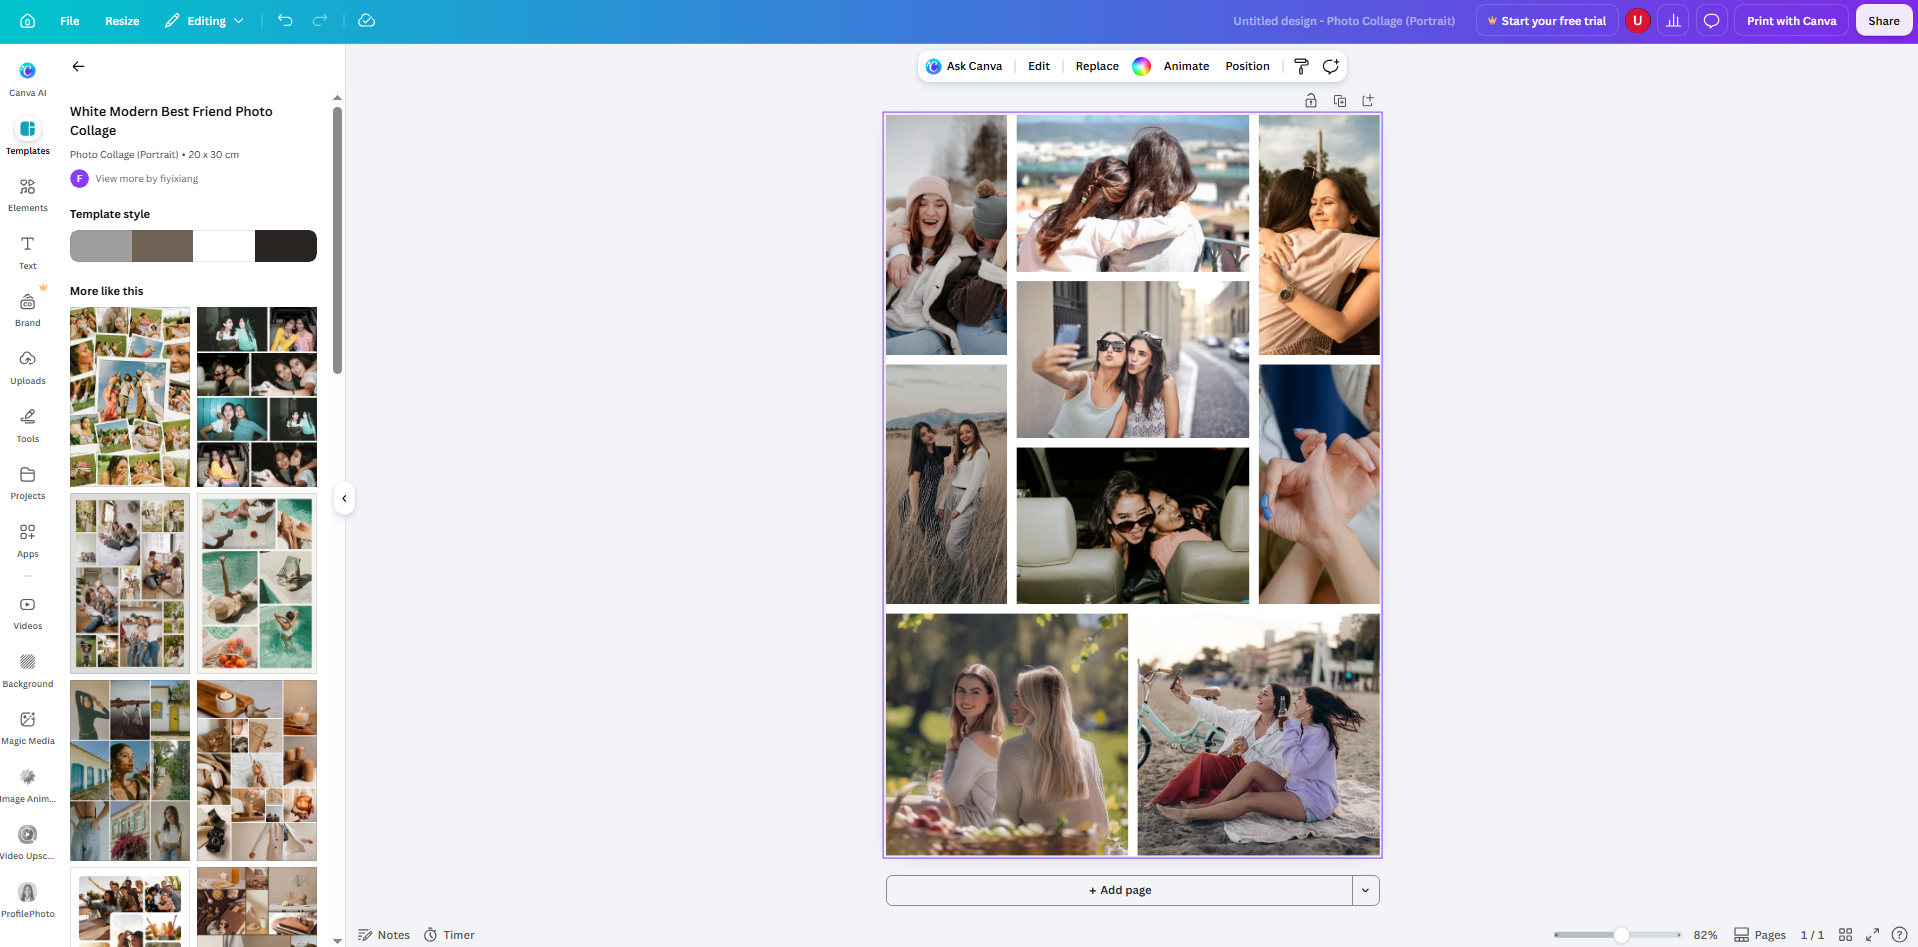1918x947 pixels.
Task: Open the Editing mode dropdown
Action: tap(205, 21)
